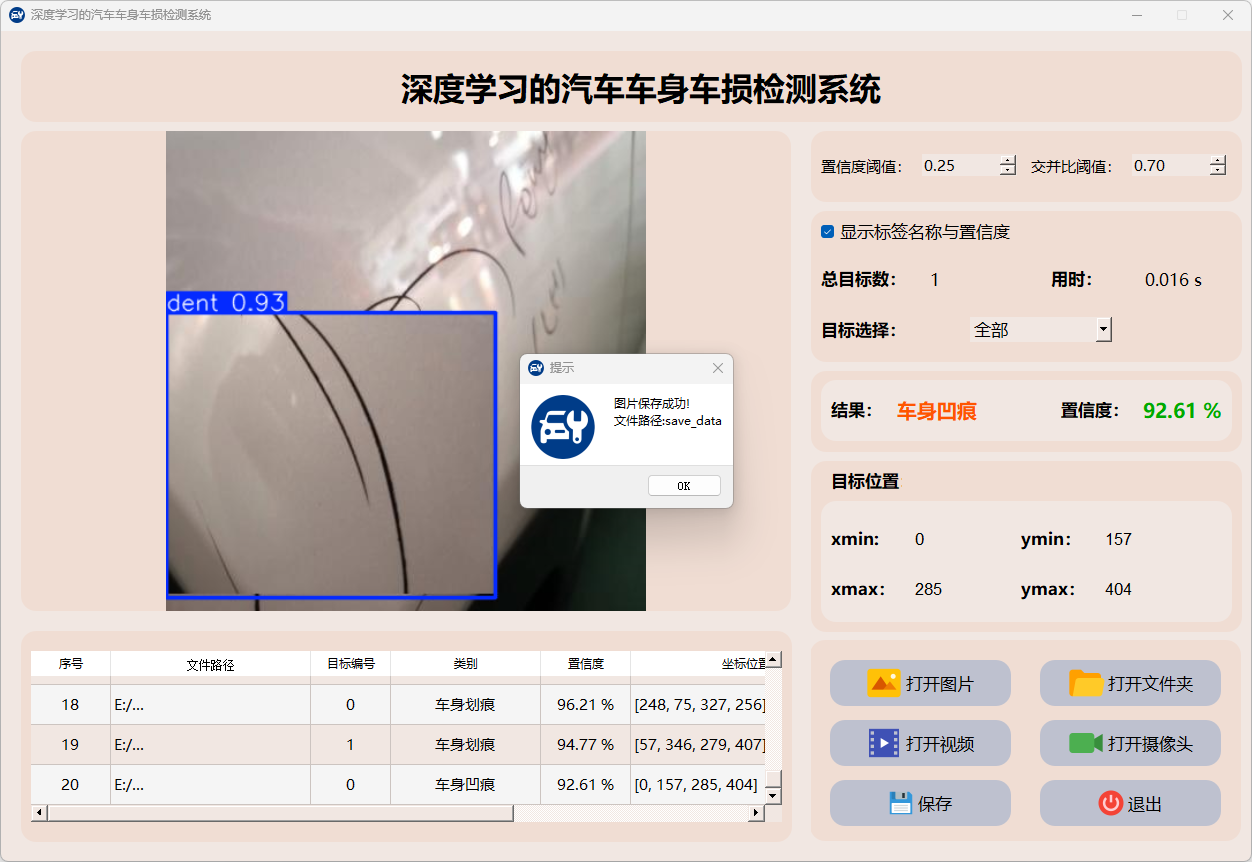The width and height of the screenshot is (1252, 862).
Task: Click the yellow folder icon for Open Folder
Action: click(x=1086, y=684)
